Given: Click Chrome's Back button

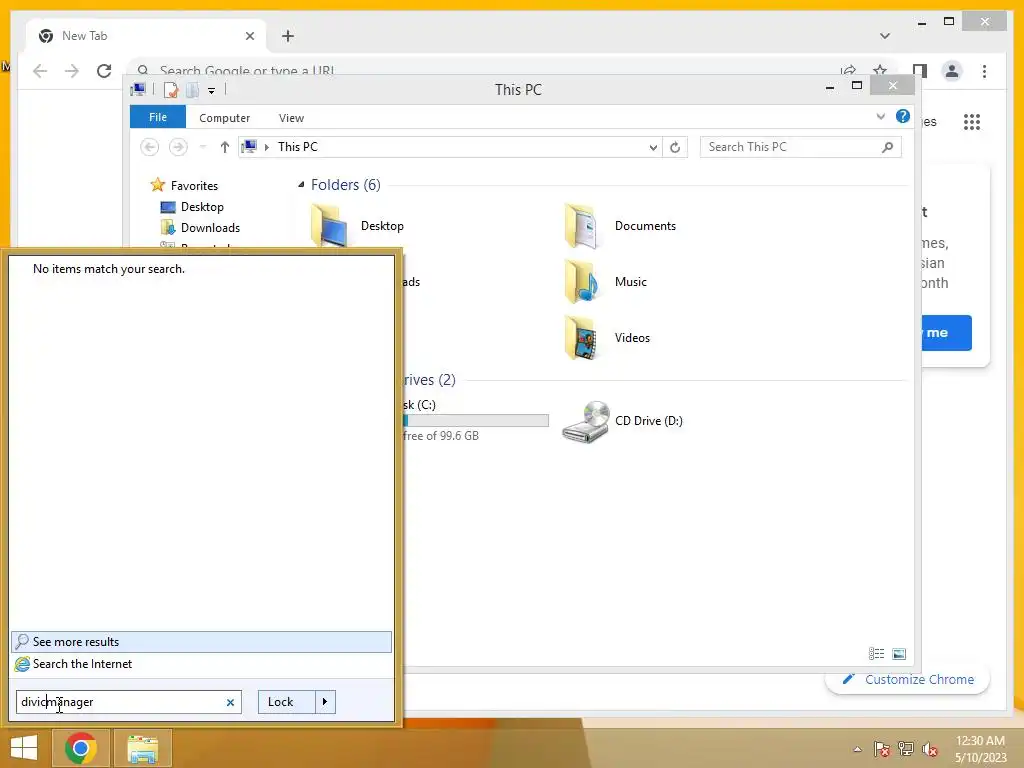Looking at the screenshot, I should tap(40, 71).
